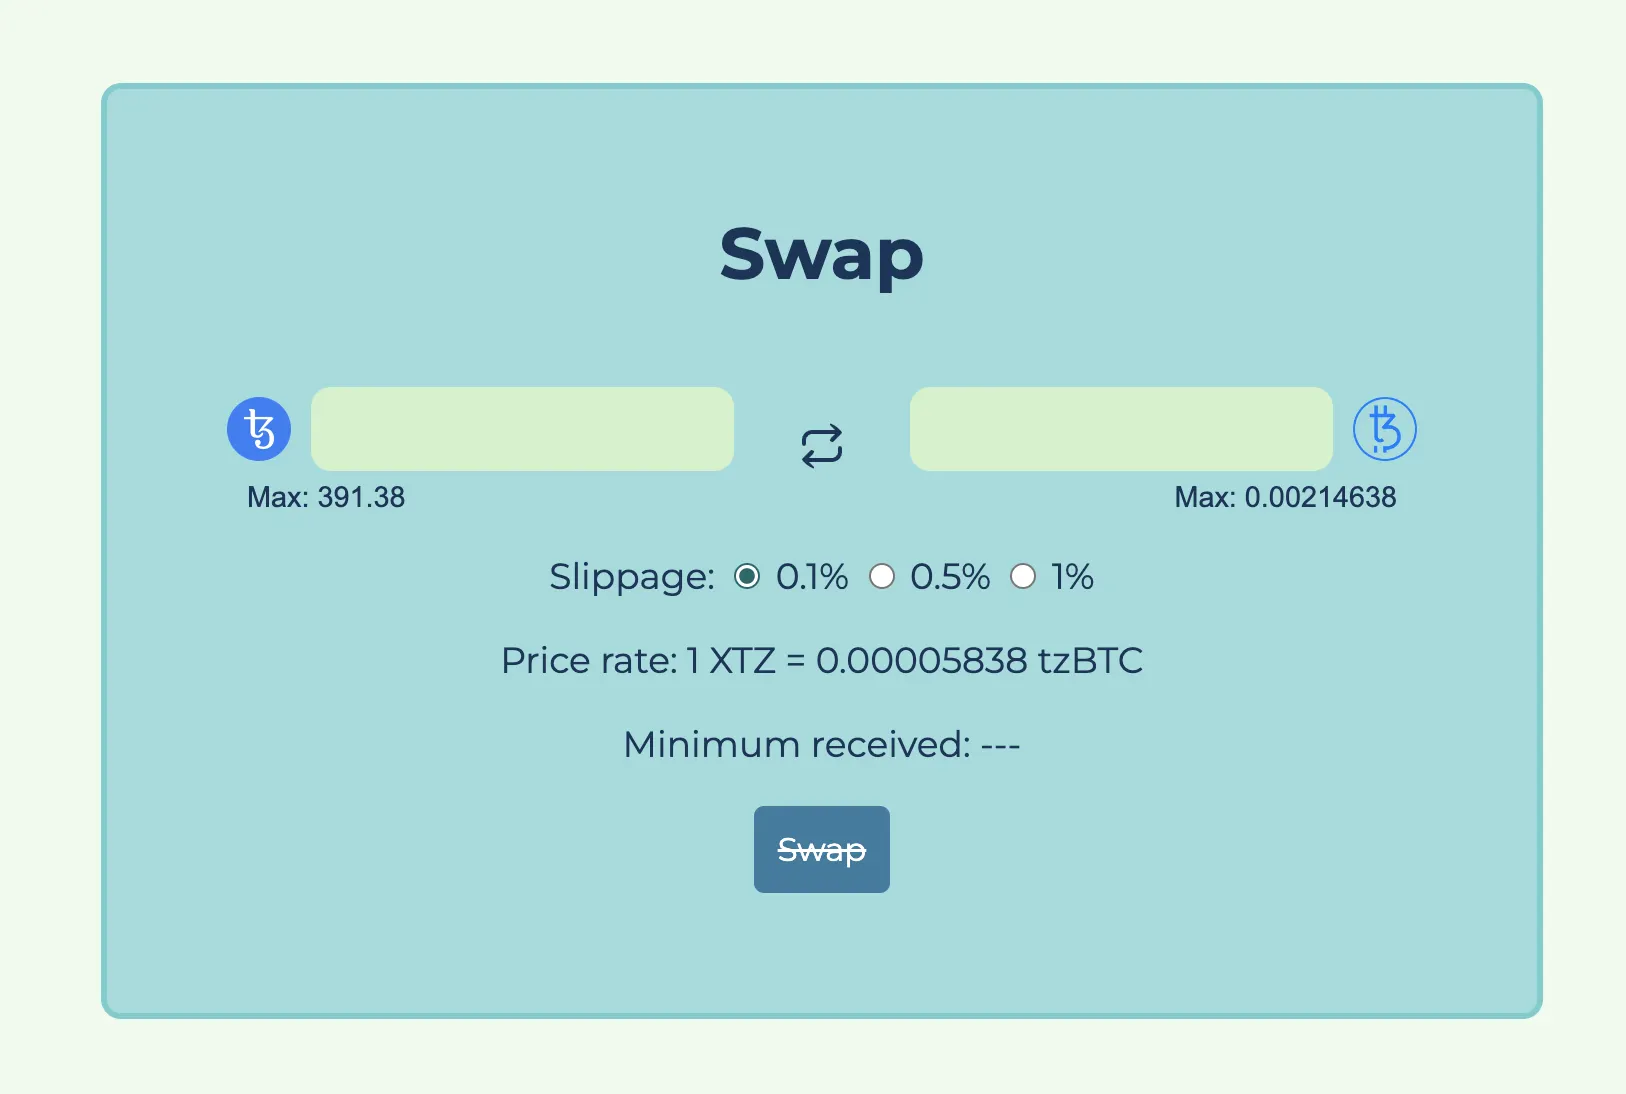The height and width of the screenshot is (1094, 1626).
Task: Focus the XTZ amount input field
Action: 522,429
